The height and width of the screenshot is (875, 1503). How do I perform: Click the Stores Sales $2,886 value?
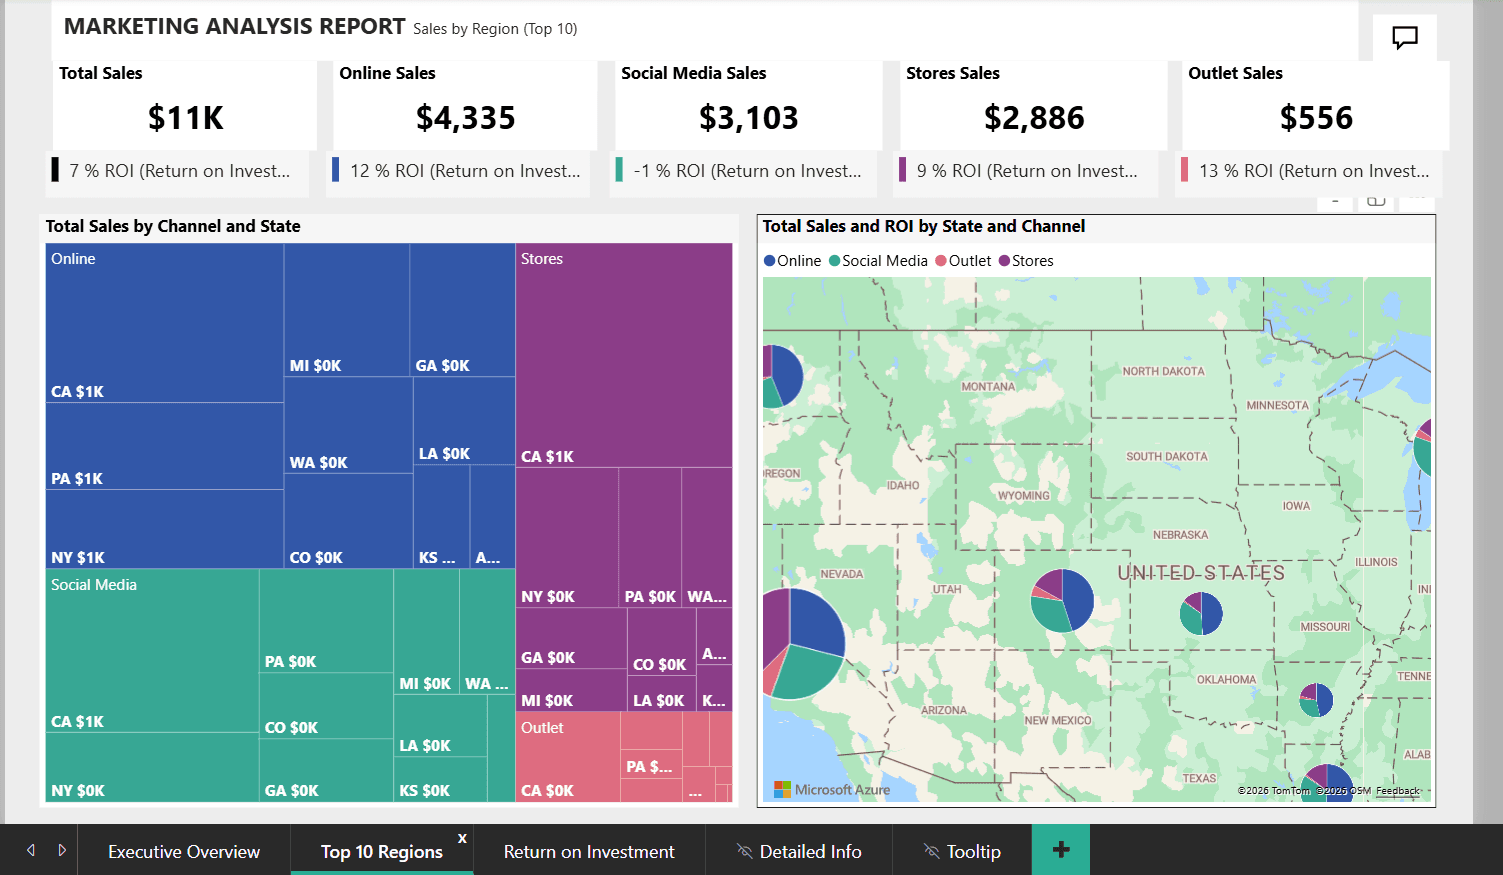click(x=1034, y=118)
